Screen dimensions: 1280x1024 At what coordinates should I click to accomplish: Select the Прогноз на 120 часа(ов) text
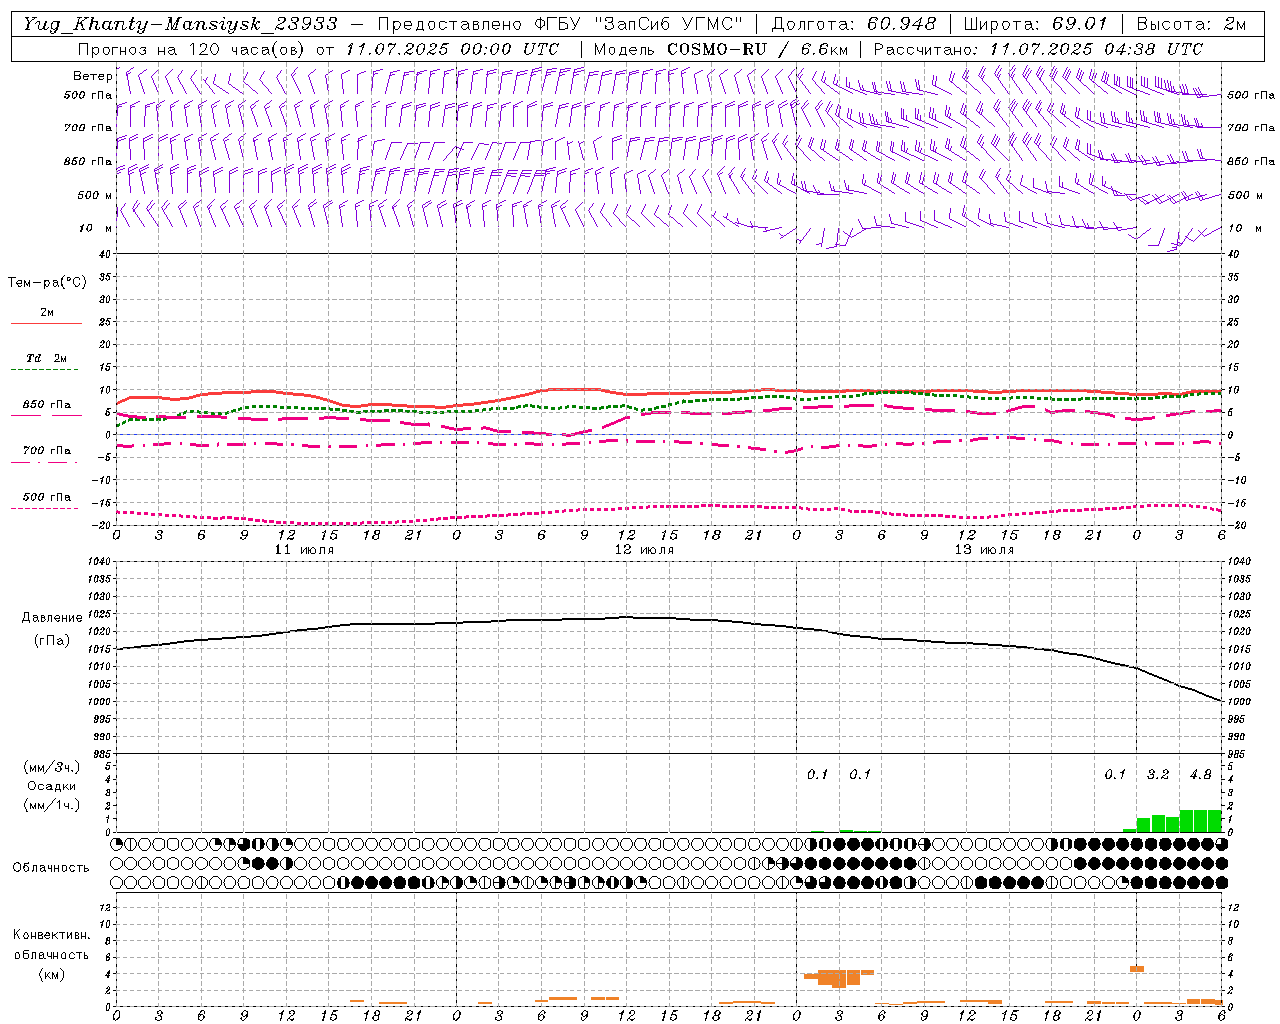pyautogui.click(x=193, y=49)
